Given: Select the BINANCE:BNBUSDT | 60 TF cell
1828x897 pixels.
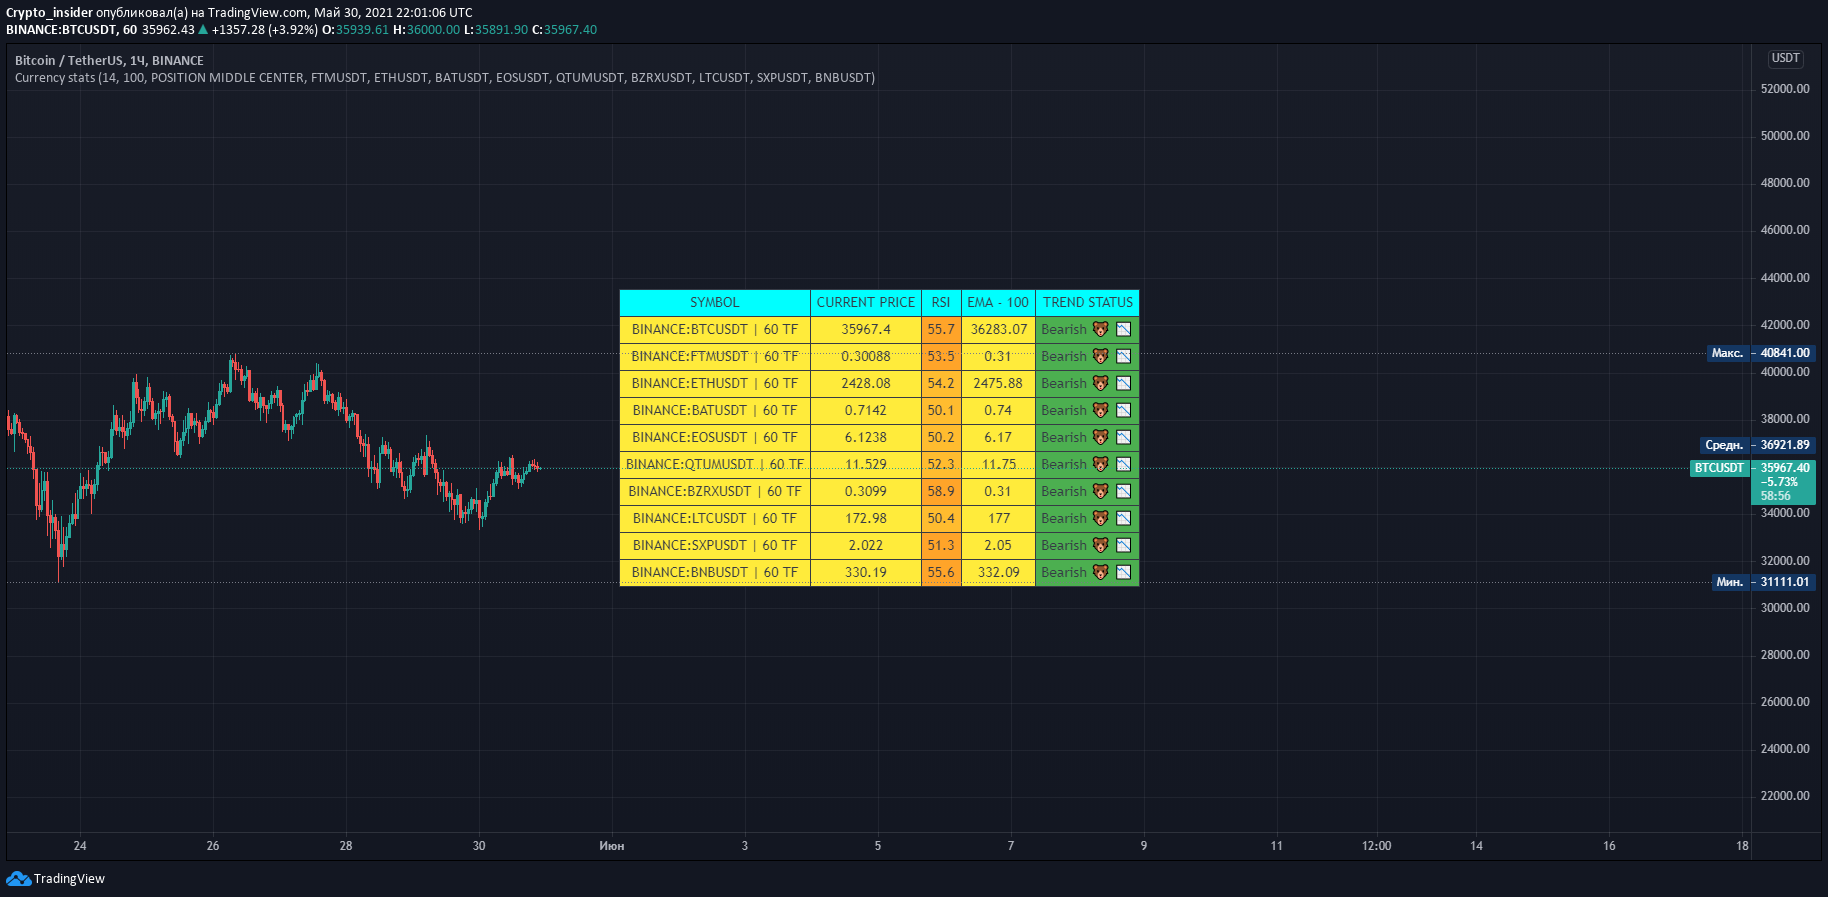Looking at the screenshot, I should click(715, 572).
